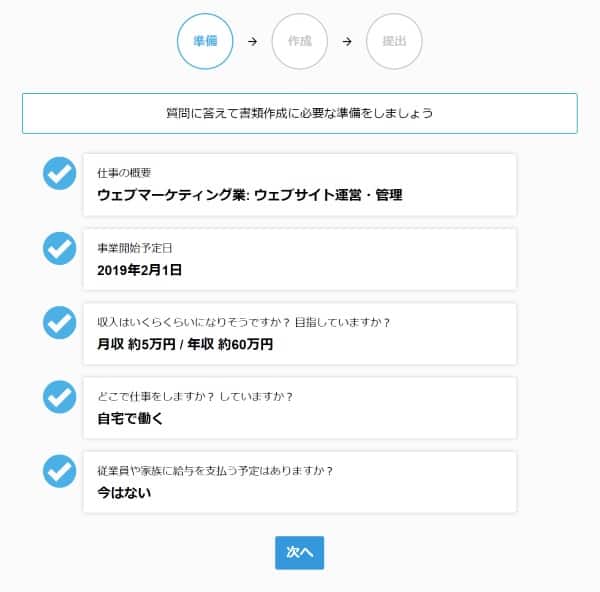This screenshot has height=592, width=600.
Task: Click the checkmark beside 仕事の概要
Action: point(60,173)
